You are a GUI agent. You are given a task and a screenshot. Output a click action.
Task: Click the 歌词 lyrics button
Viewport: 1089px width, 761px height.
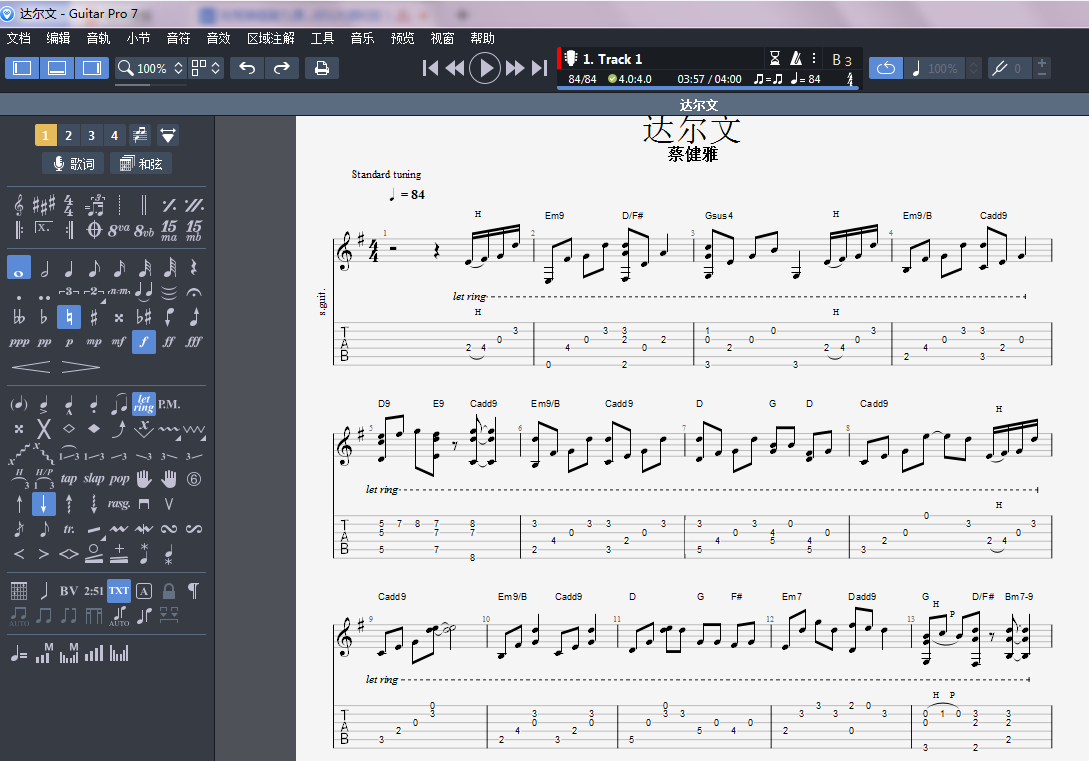(73, 164)
